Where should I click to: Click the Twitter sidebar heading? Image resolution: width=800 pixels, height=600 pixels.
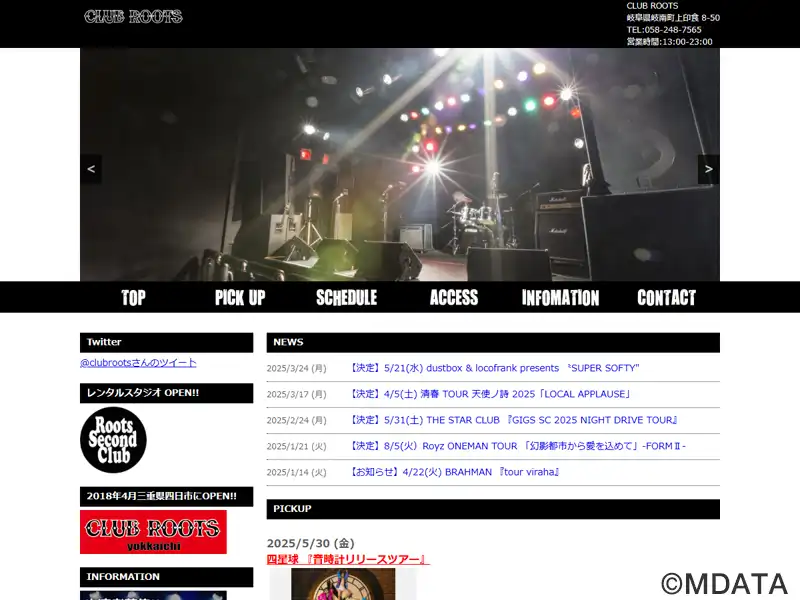166,342
